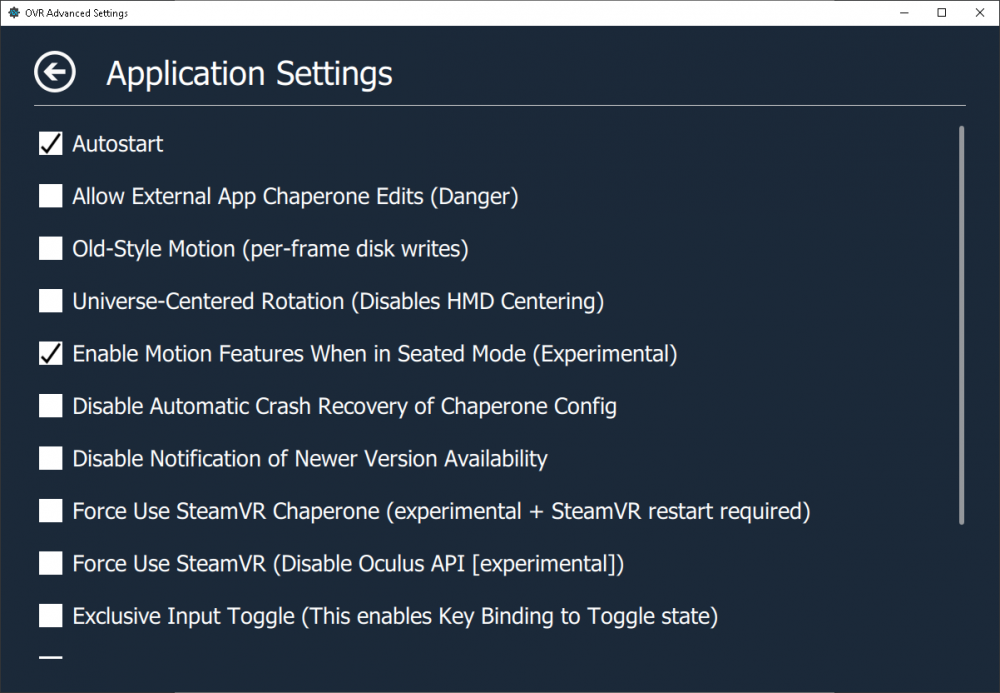
Task: Click the Application Settings page heading
Action: 249,74
